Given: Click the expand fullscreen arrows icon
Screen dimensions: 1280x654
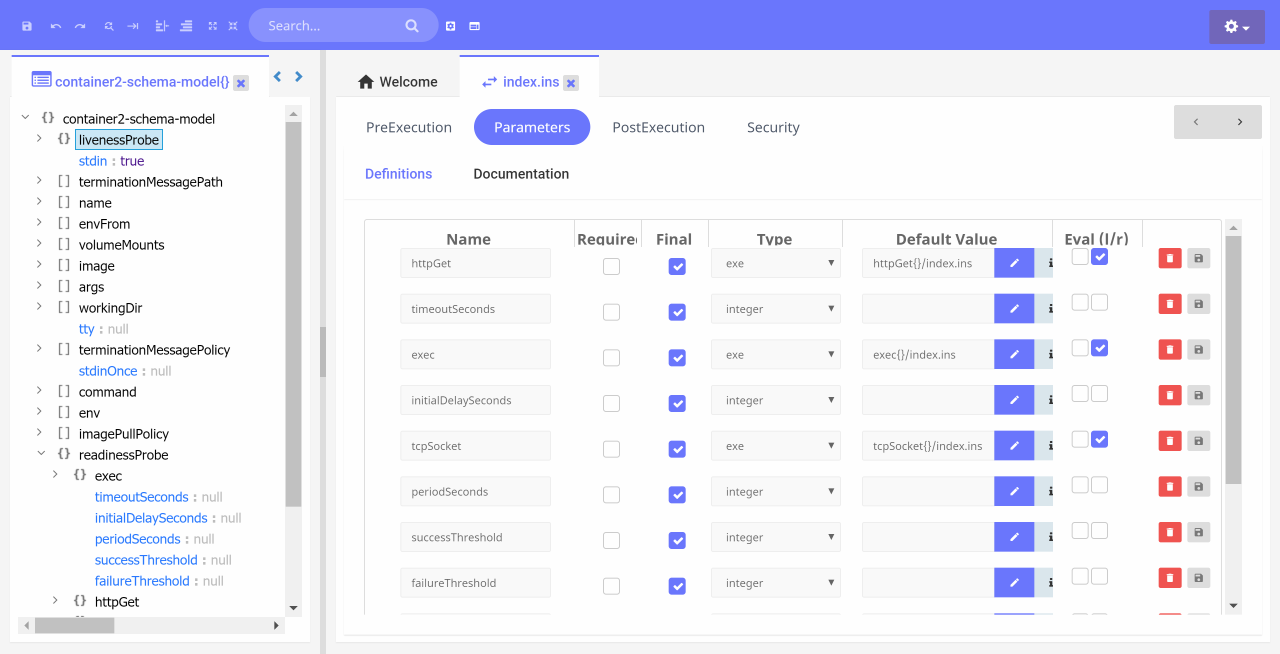Looking at the screenshot, I should pos(212,26).
